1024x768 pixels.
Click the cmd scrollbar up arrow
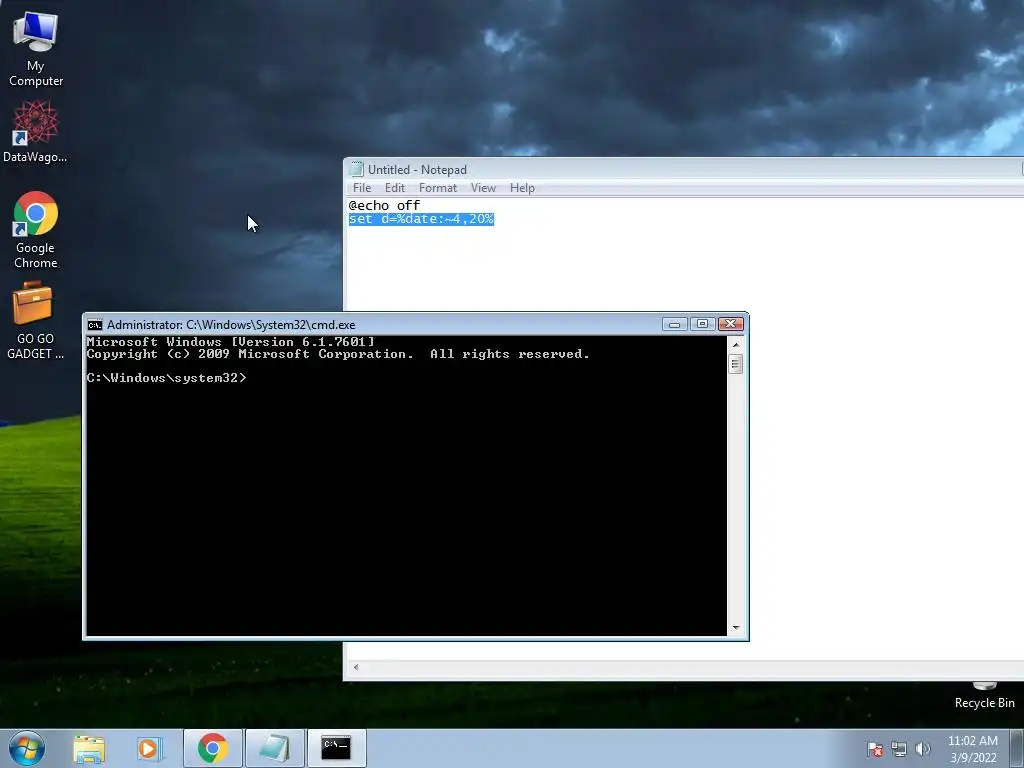(736, 344)
